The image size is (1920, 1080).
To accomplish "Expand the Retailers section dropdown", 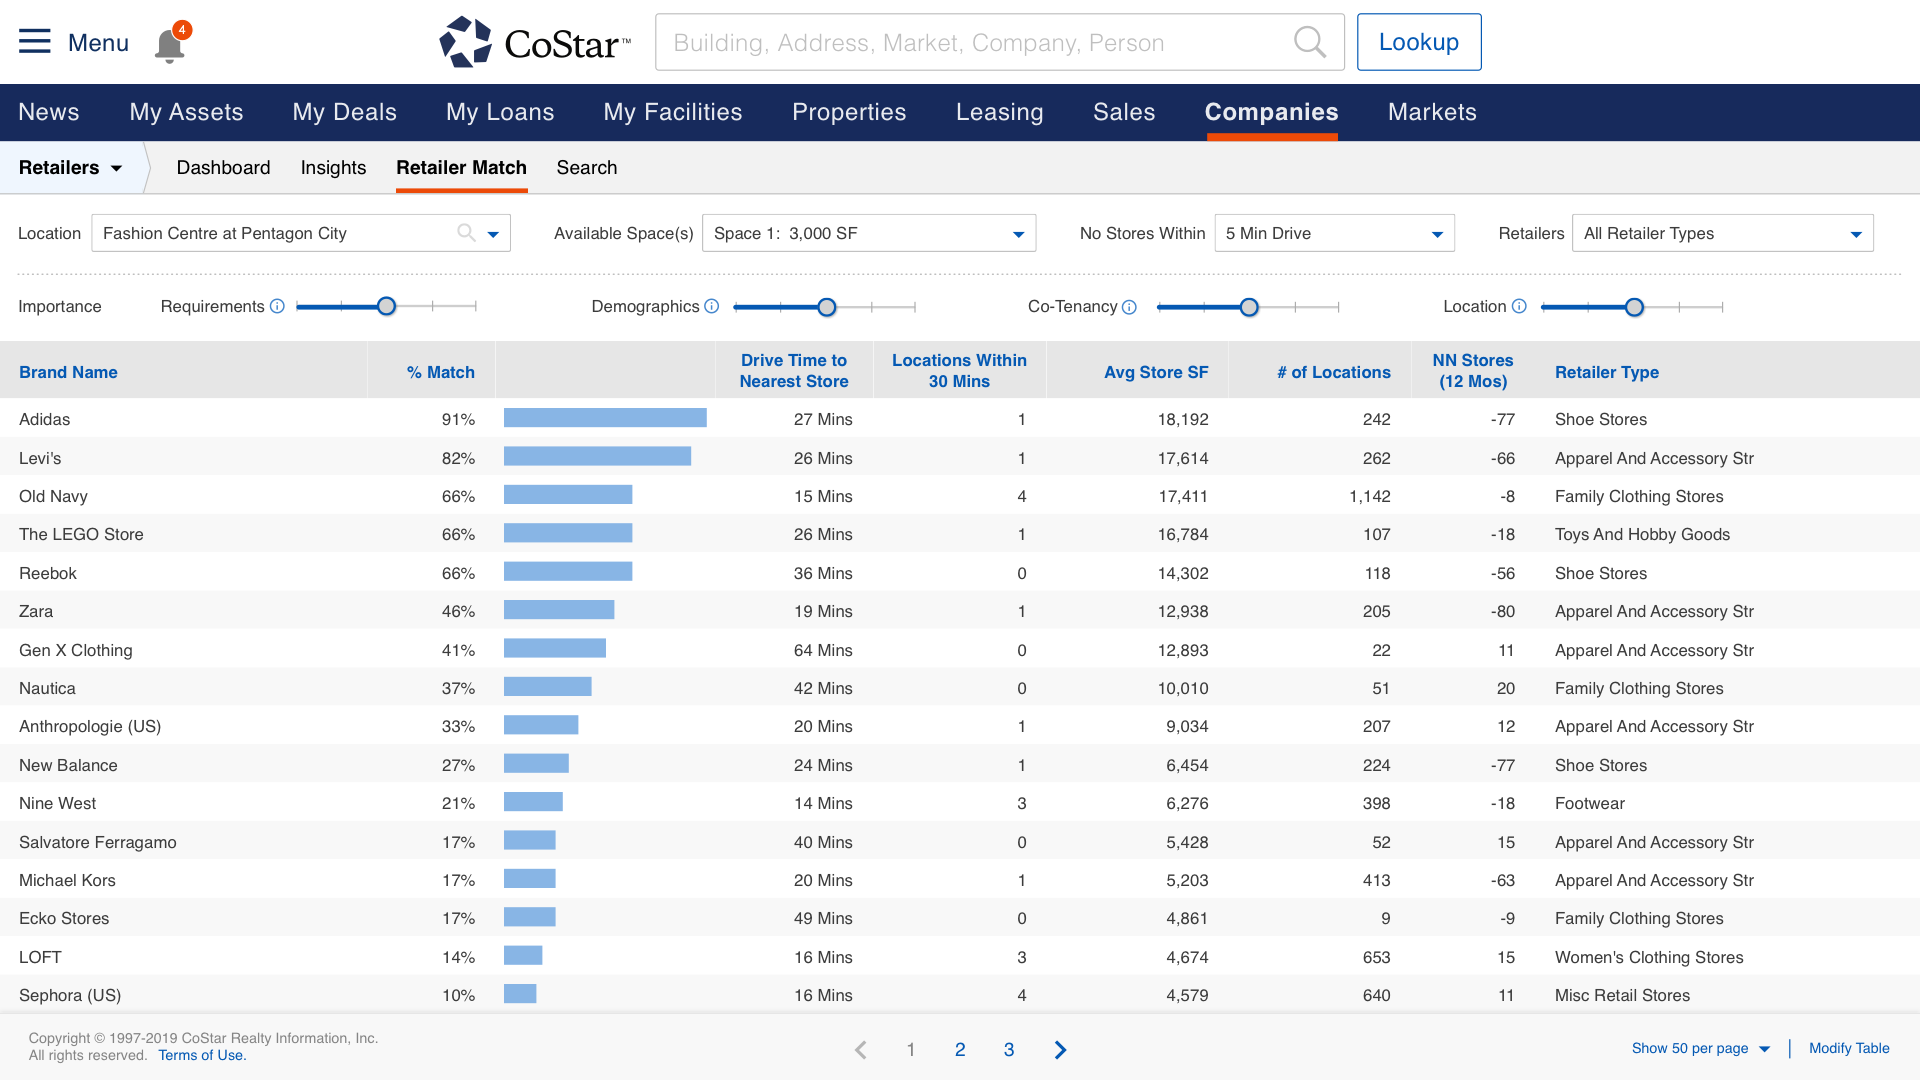I will click(71, 168).
